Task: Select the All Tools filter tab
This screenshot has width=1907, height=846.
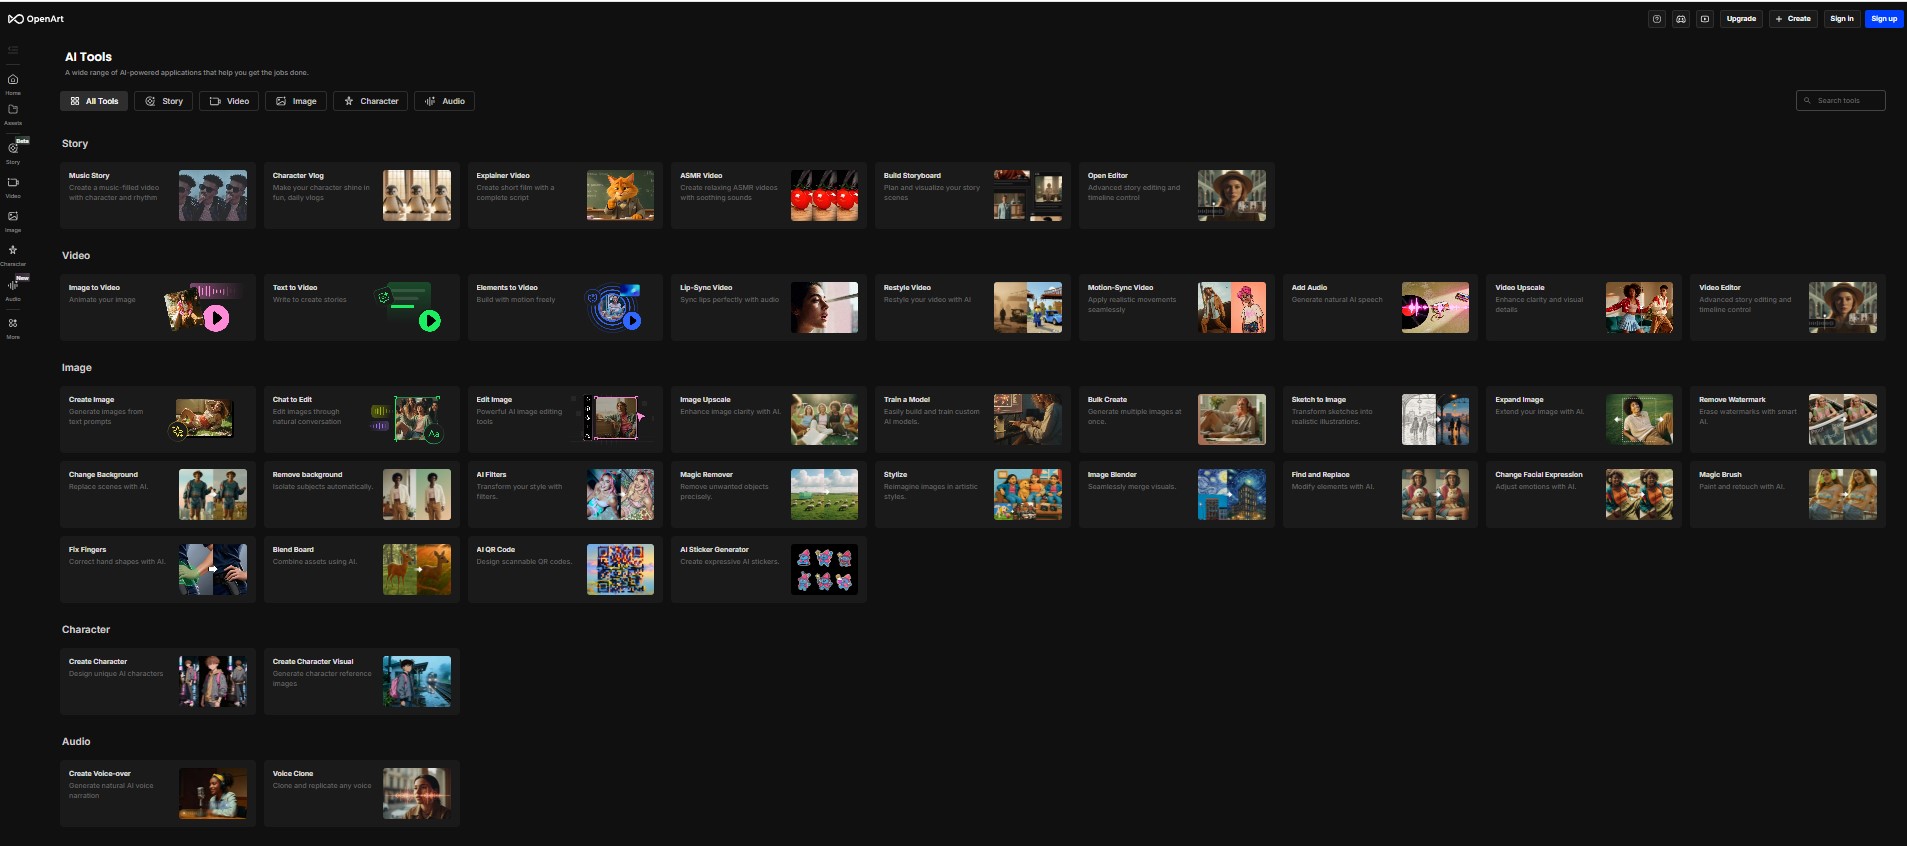Action: pyautogui.click(x=94, y=101)
